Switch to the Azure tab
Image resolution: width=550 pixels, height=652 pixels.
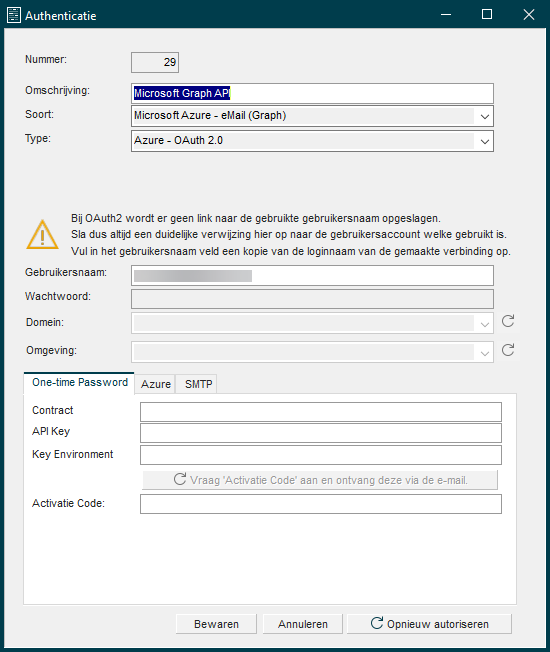155,384
